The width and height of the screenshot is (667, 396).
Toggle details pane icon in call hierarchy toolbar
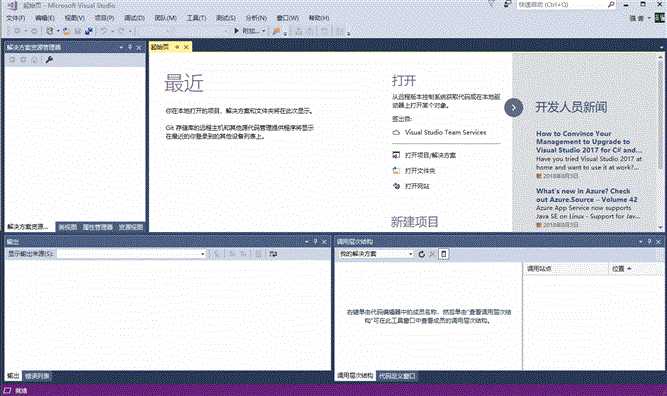(444, 254)
